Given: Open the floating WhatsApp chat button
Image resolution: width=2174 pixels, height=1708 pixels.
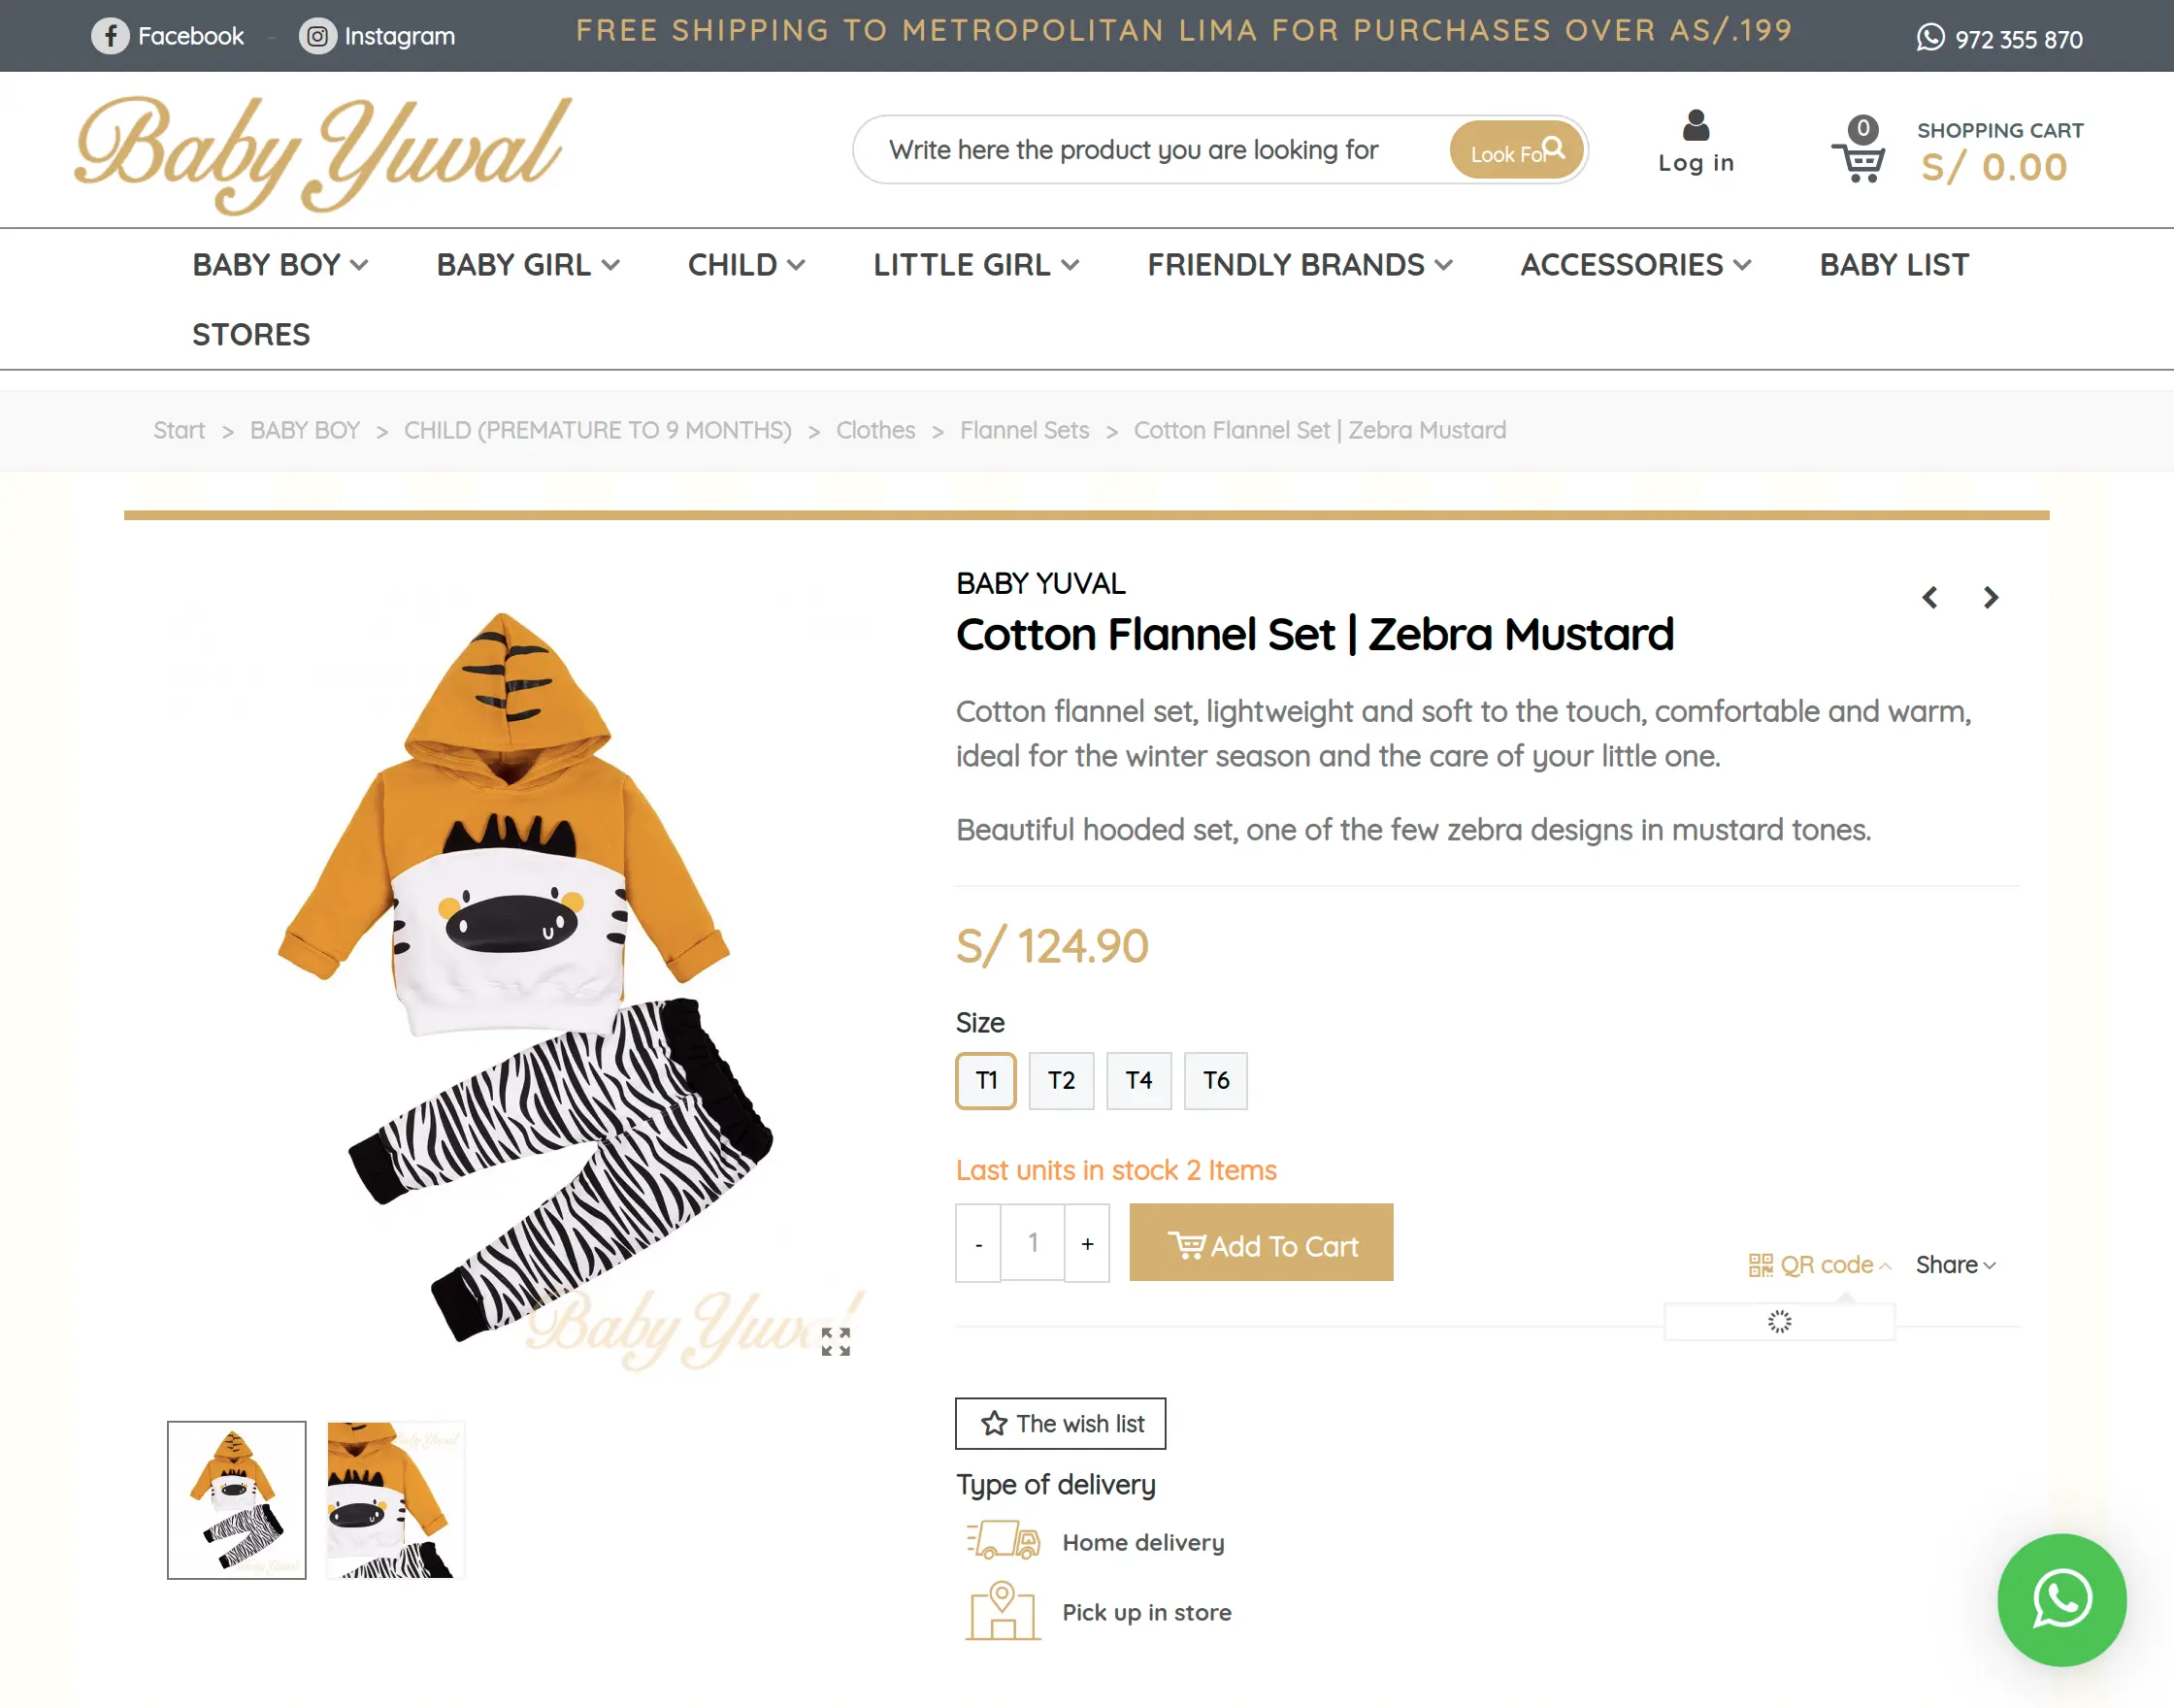Looking at the screenshot, I should point(2062,1601).
